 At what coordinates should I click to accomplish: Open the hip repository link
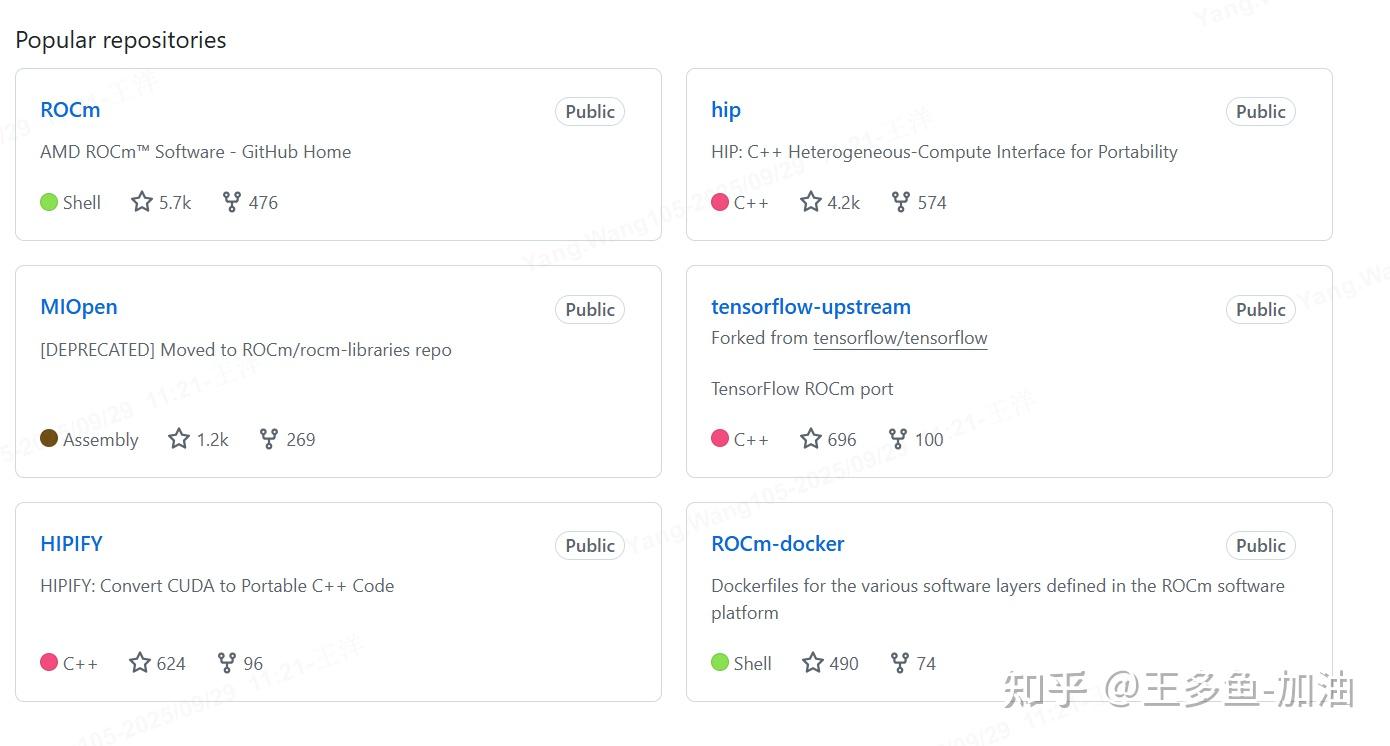[726, 110]
